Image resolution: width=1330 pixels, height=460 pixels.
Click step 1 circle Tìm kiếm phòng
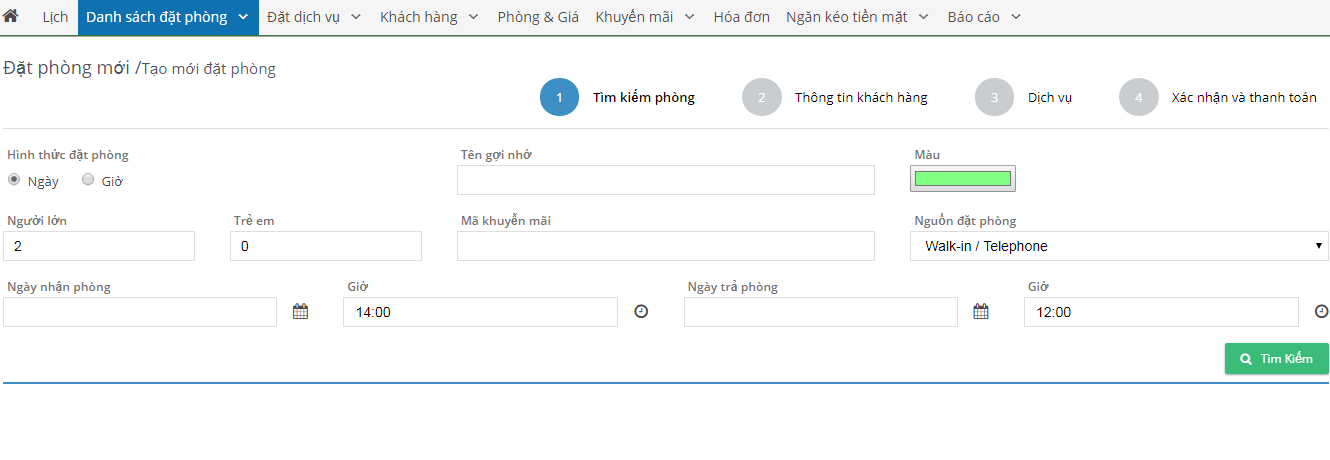pyautogui.click(x=559, y=97)
